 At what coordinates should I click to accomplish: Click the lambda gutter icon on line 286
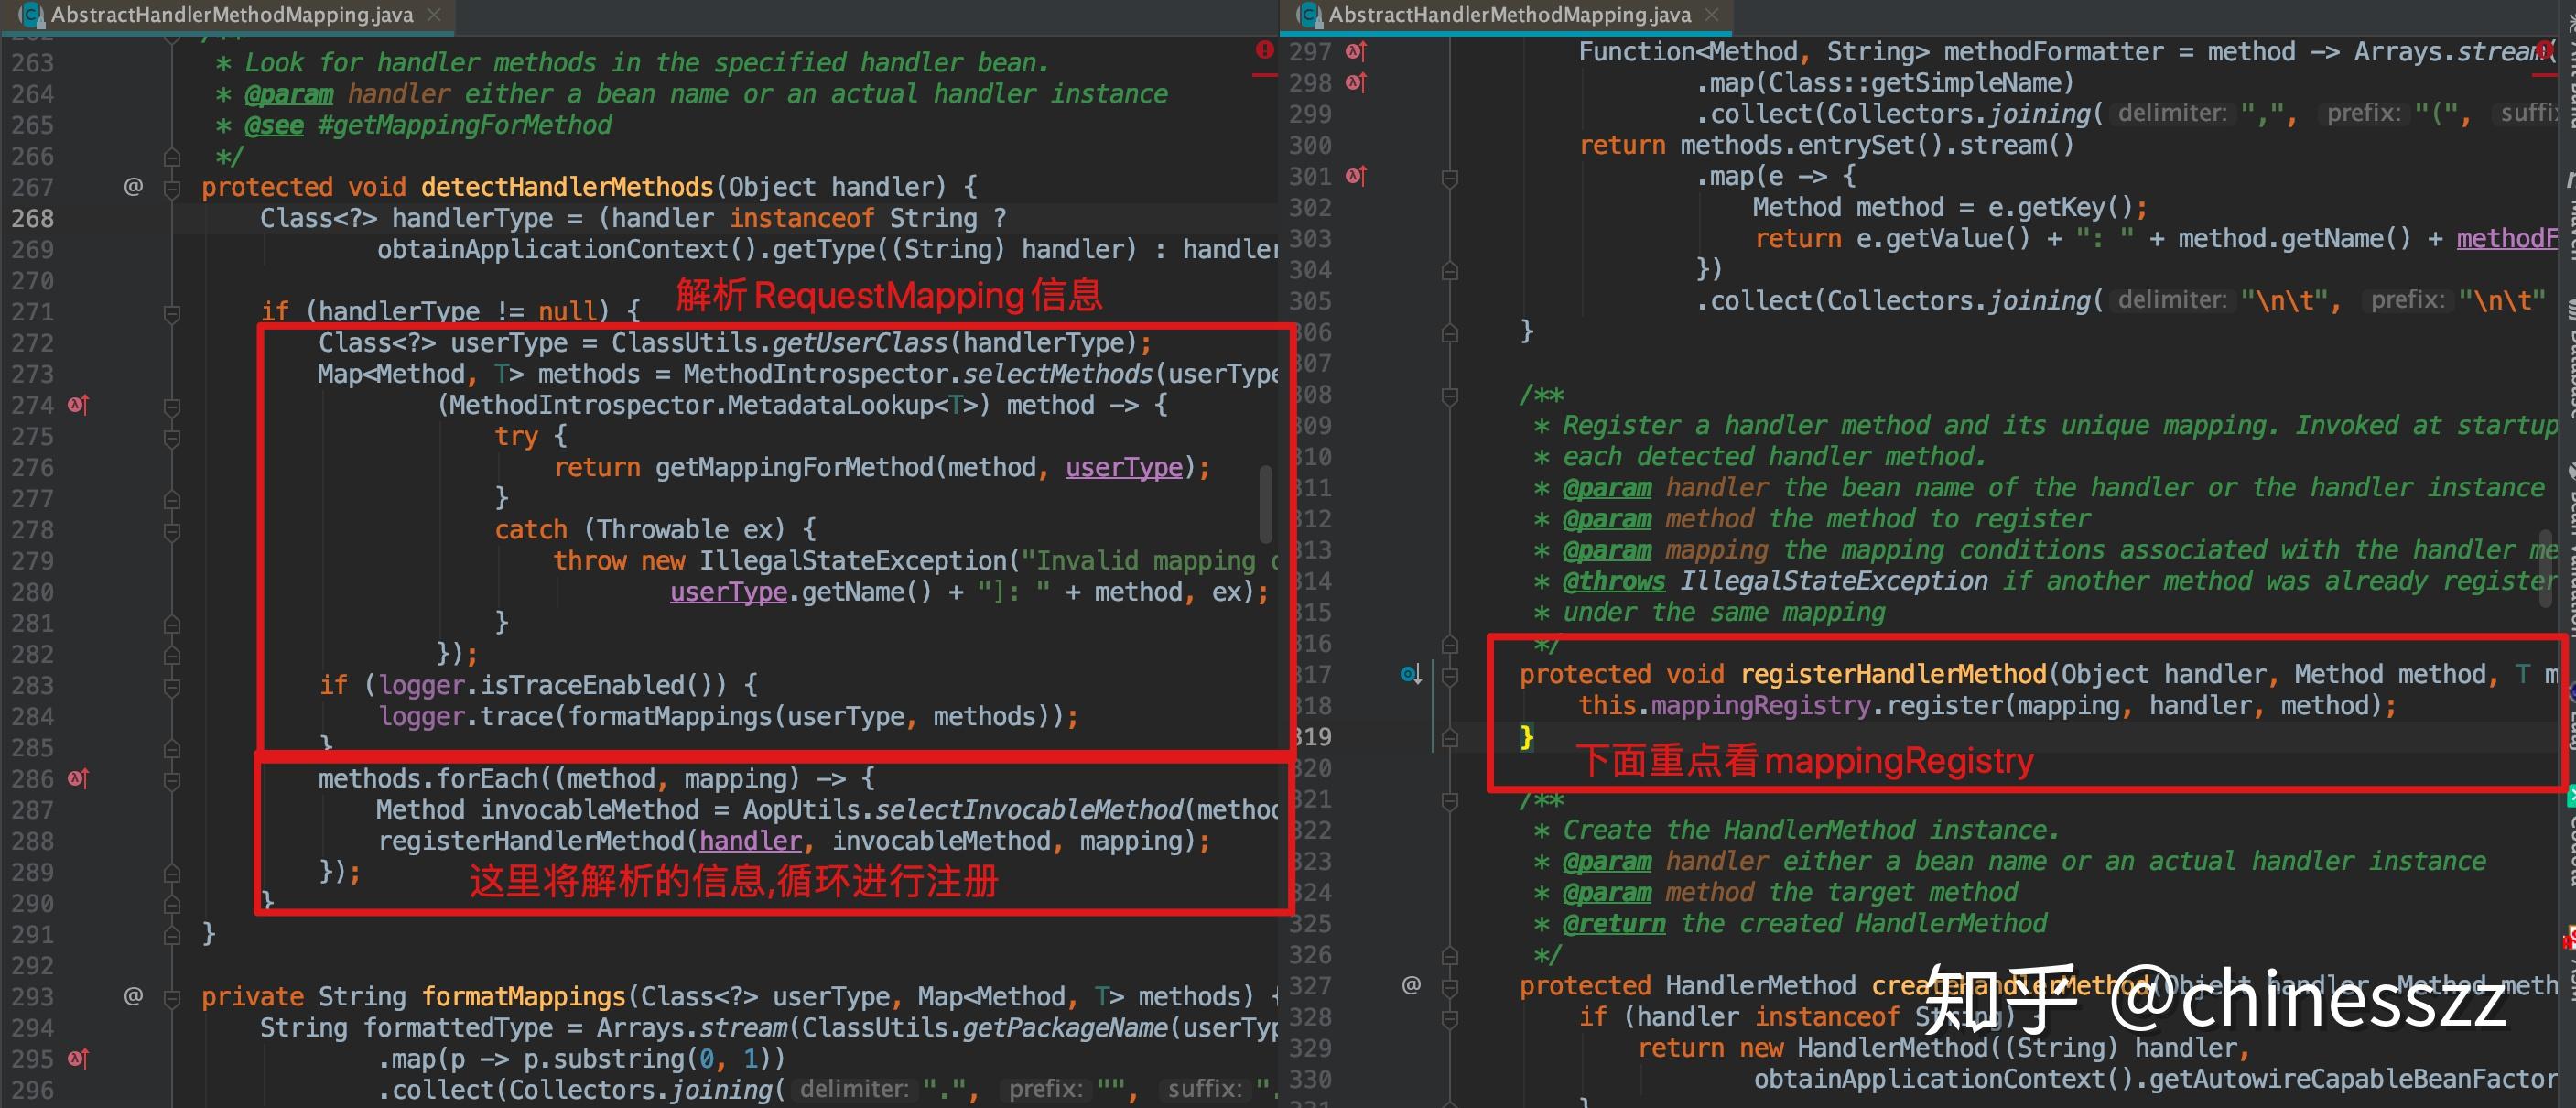(x=78, y=778)
